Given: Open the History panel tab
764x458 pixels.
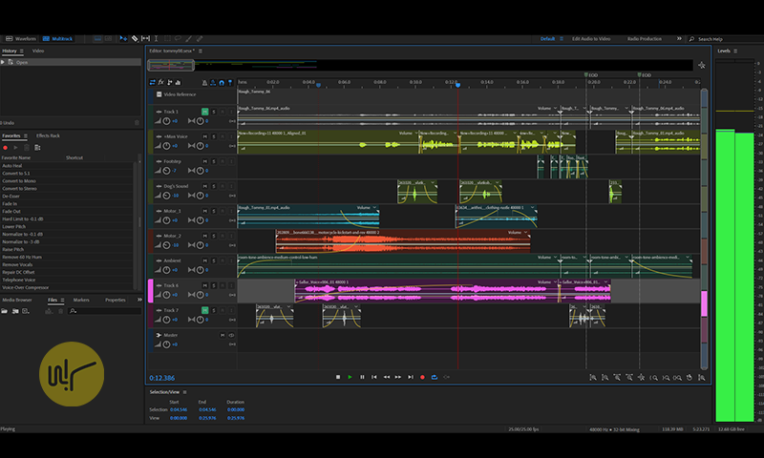Looking at the screenshot, I should (x=9, y=51).
